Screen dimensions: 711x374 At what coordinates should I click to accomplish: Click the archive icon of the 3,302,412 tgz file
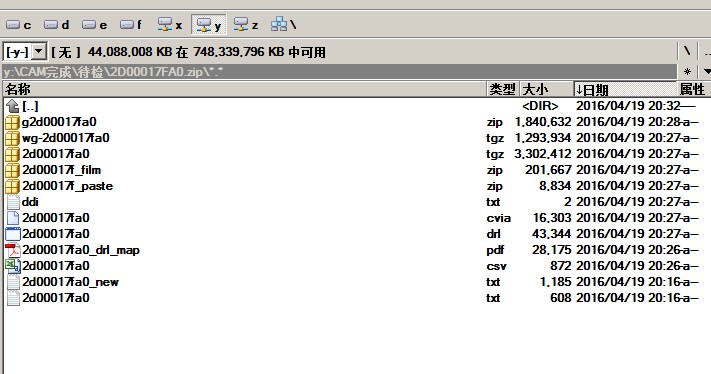click(13, 154)
